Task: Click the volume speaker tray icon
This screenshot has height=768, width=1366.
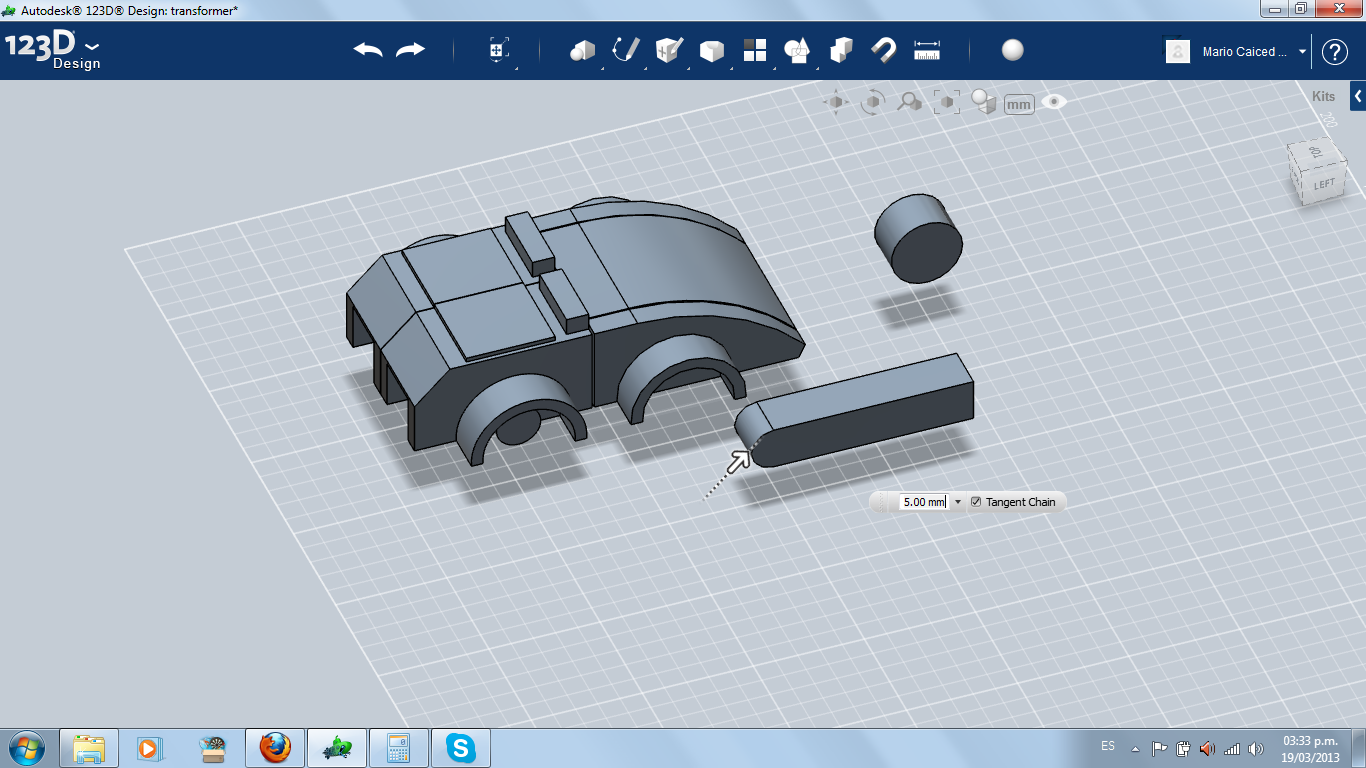Action: click(1256, 749)
